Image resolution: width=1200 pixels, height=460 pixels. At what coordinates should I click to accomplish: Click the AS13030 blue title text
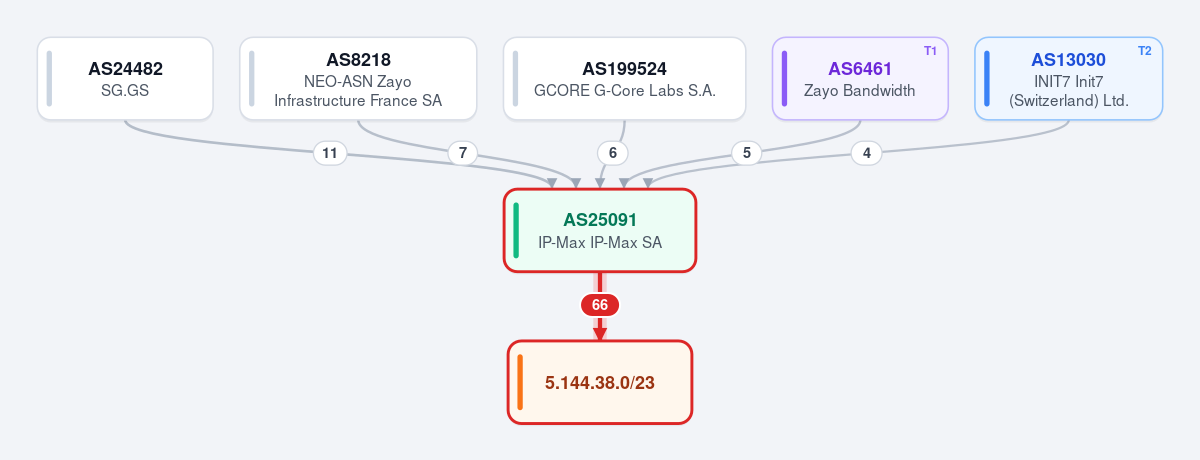pos(1068,60)
